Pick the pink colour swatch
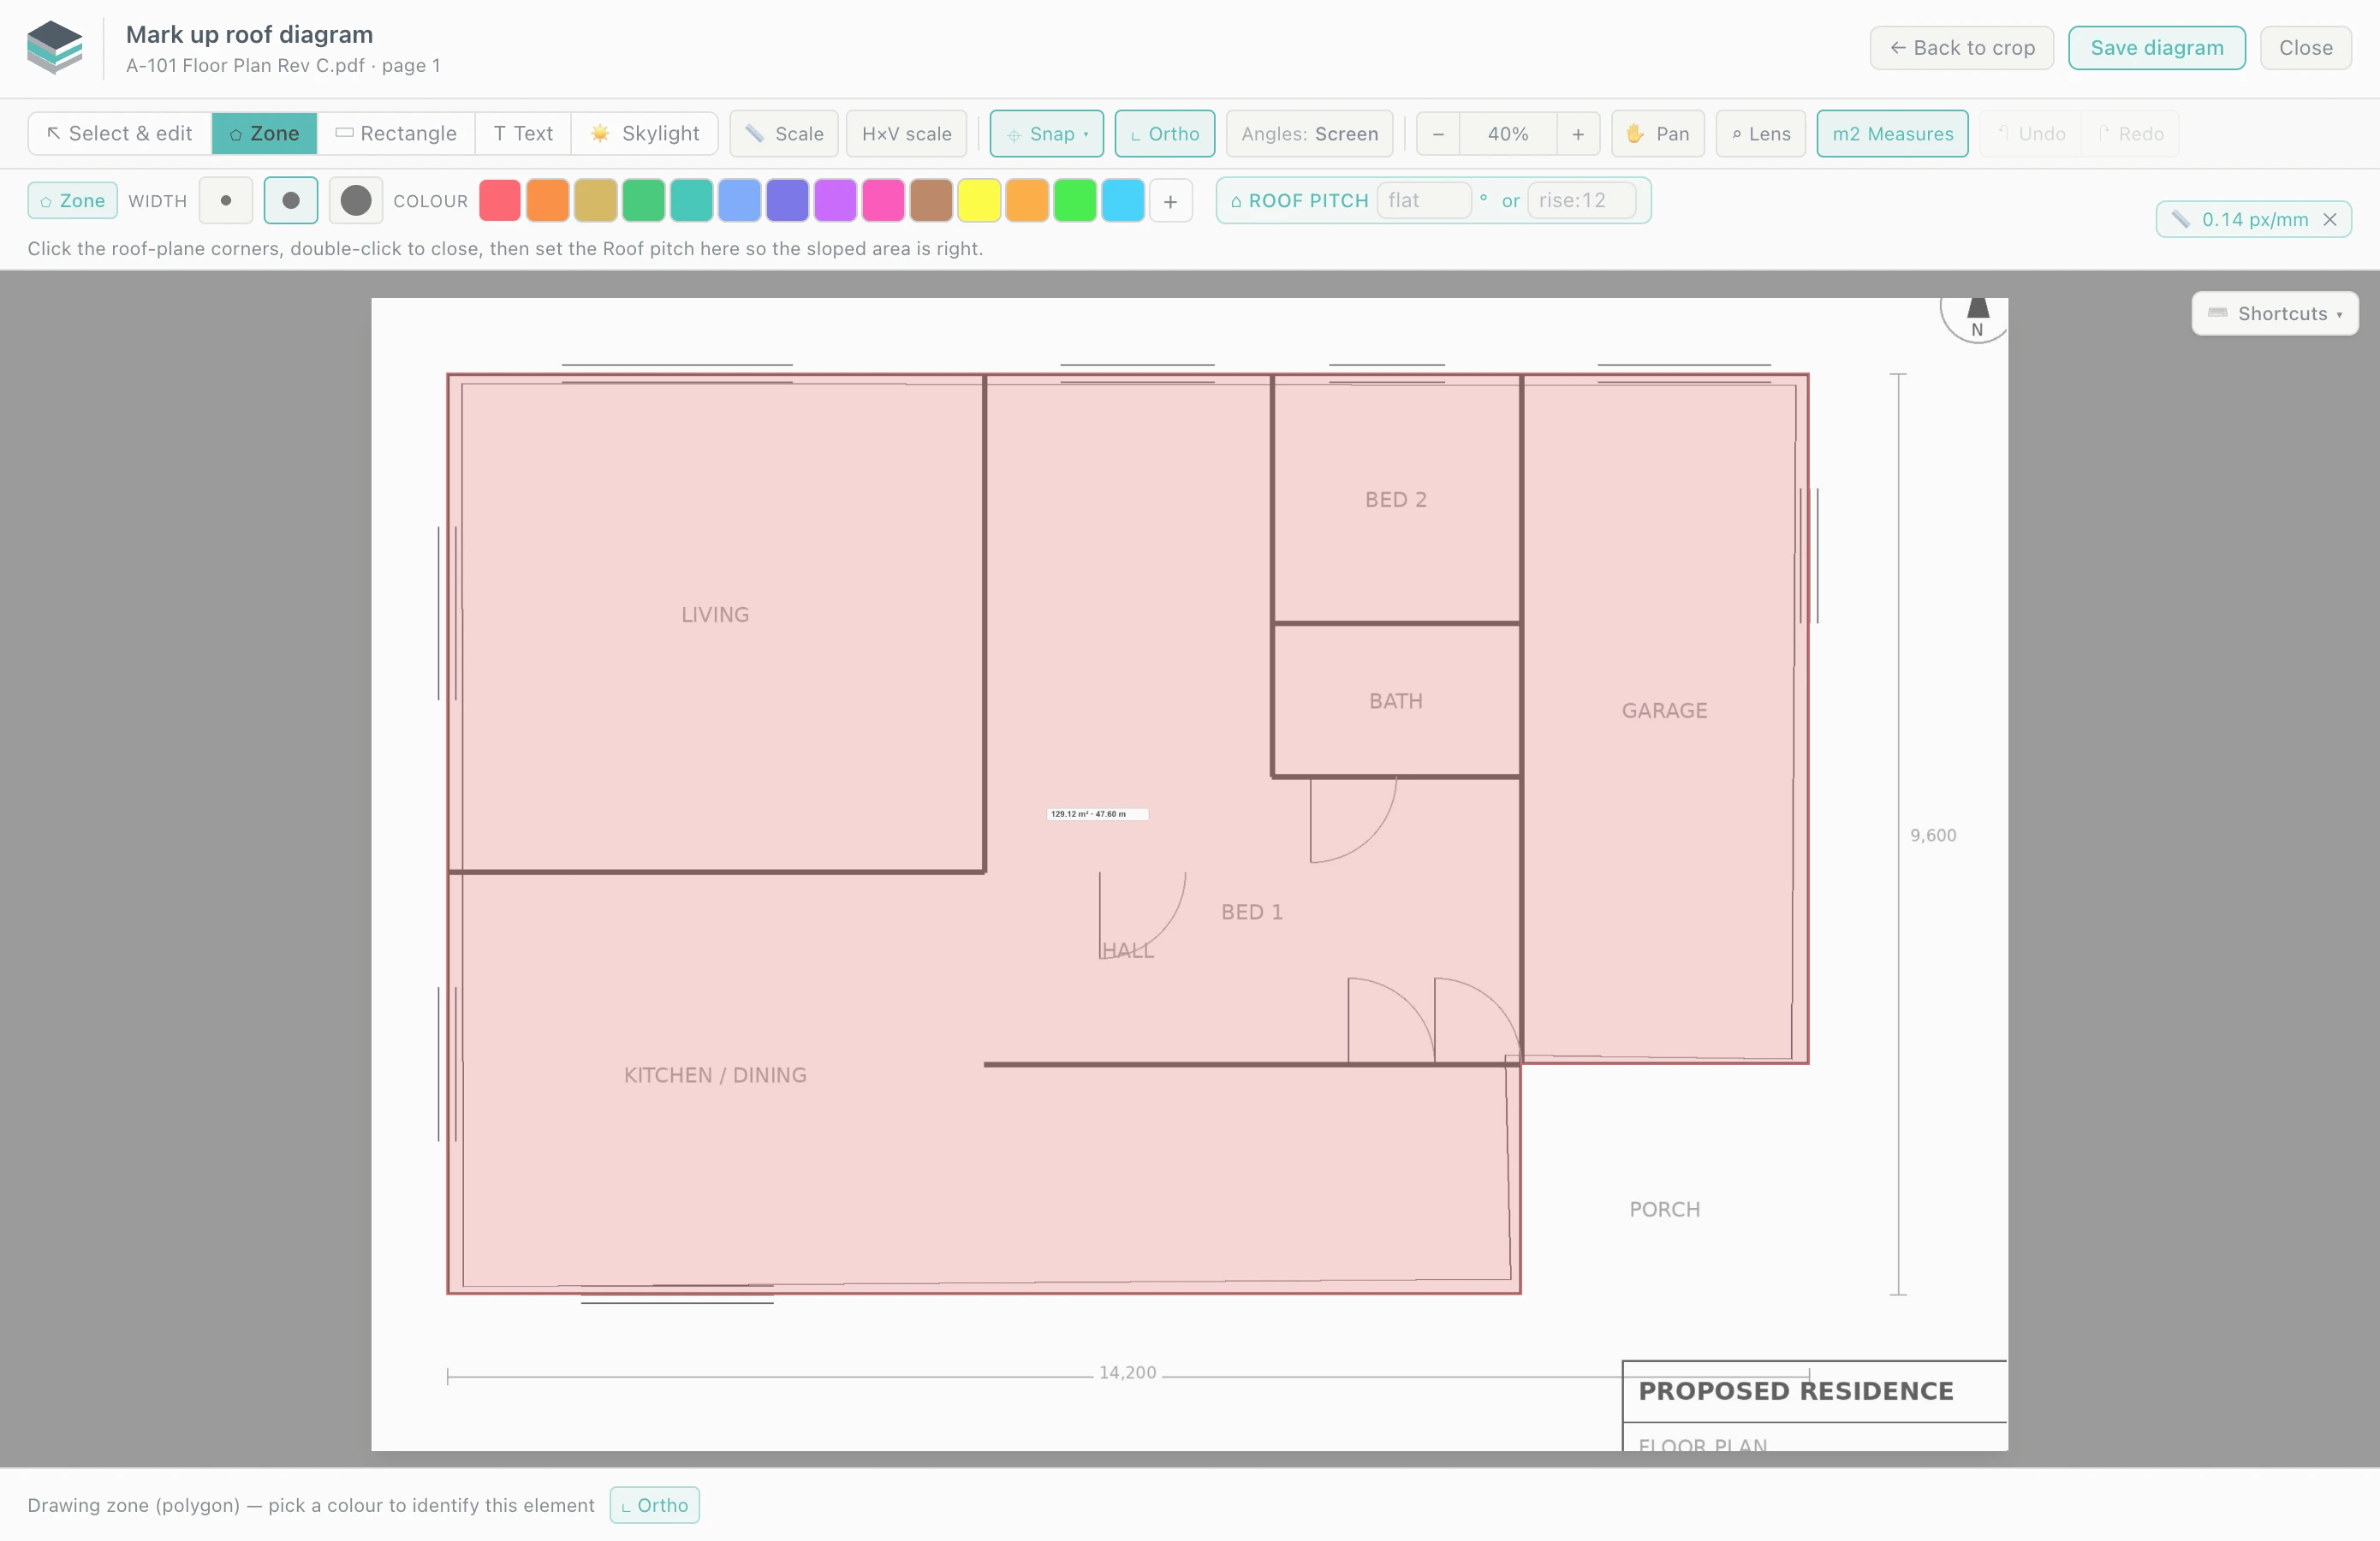The width and height of the screenshot is (2380, 1541). point(884,200)
